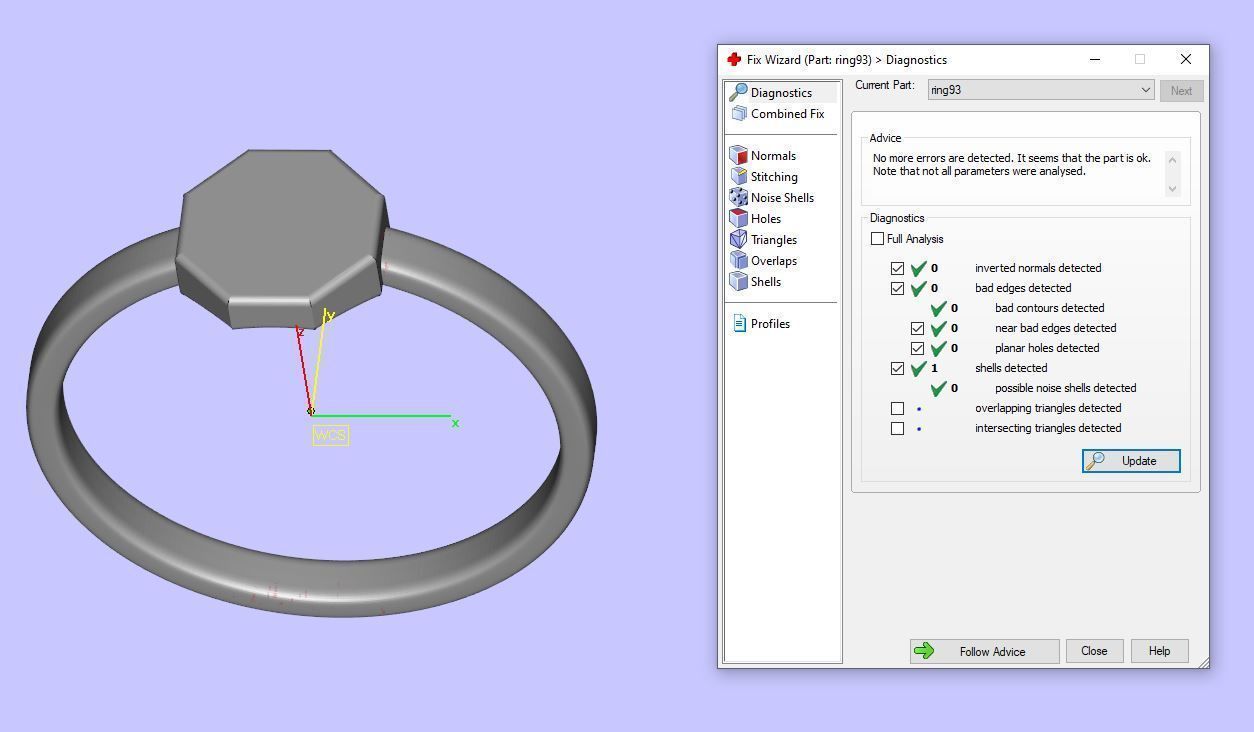Viewport: 1254px width, 732px height.
Task: Select Noise Shells in sidebar
Action: pyautogui.click(x=782, y=198)
